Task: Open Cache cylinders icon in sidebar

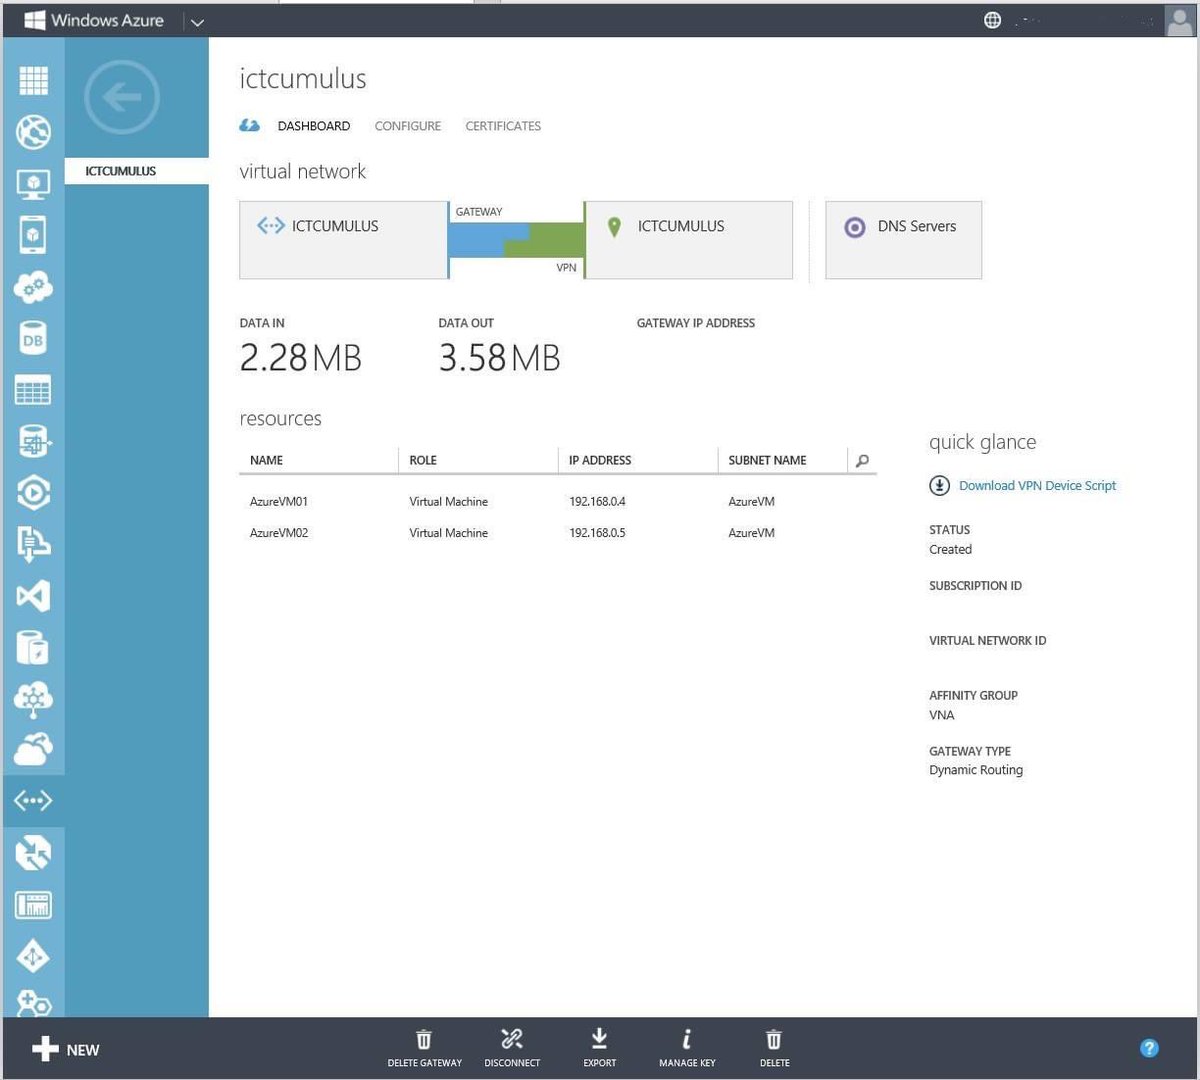Action: pos(33,648)
